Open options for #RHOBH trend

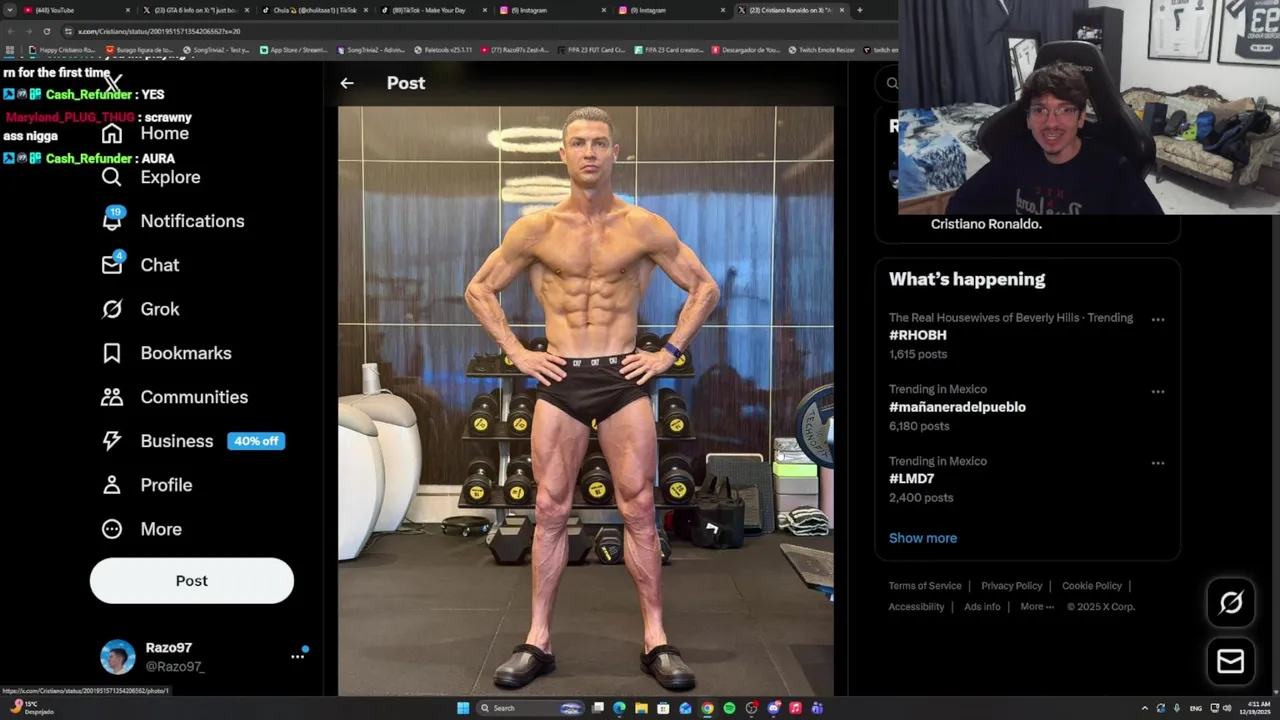pyautogui.click(x=1157, y=319)
